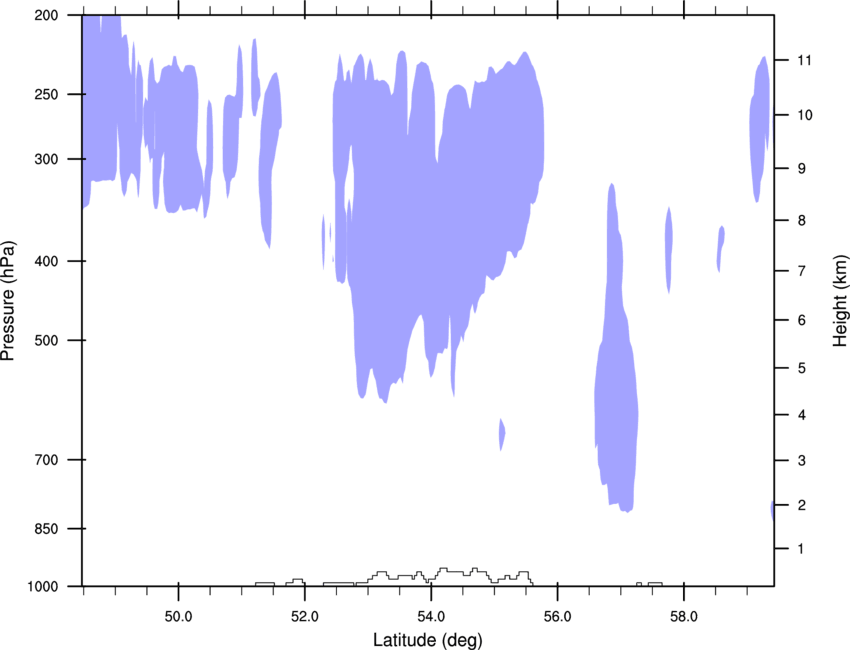Click the 5 km height tick label
This screenshot has width=850, height=650.
click(x=797, y=369)
